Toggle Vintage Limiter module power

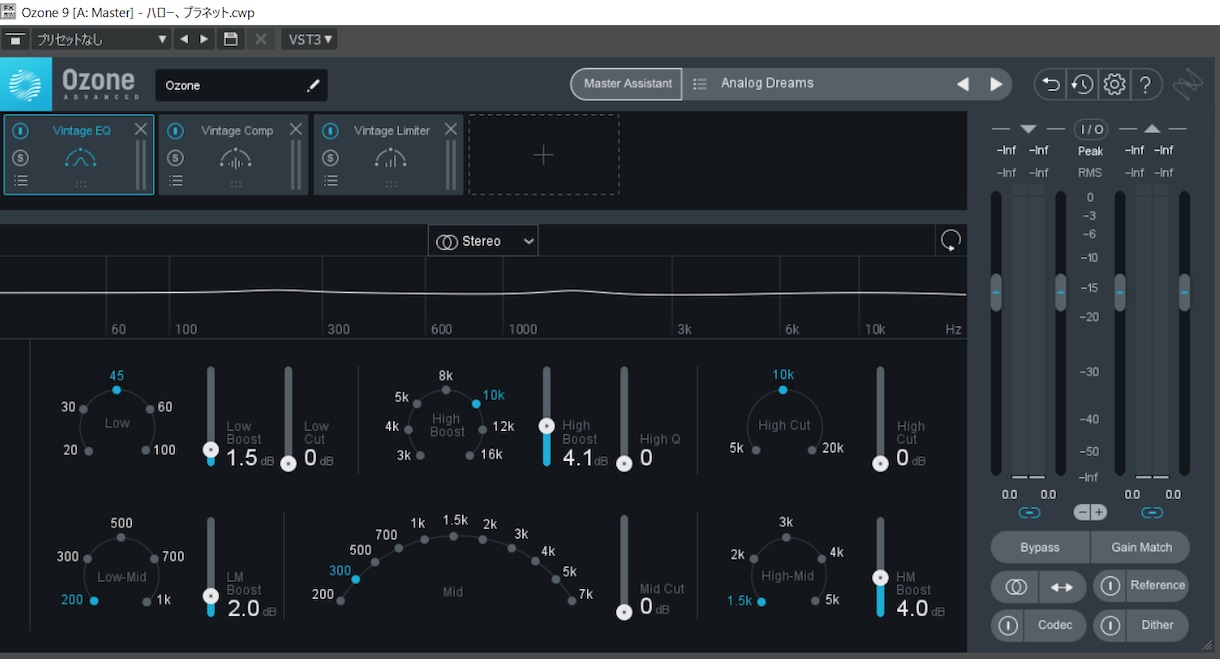(331, 131)
